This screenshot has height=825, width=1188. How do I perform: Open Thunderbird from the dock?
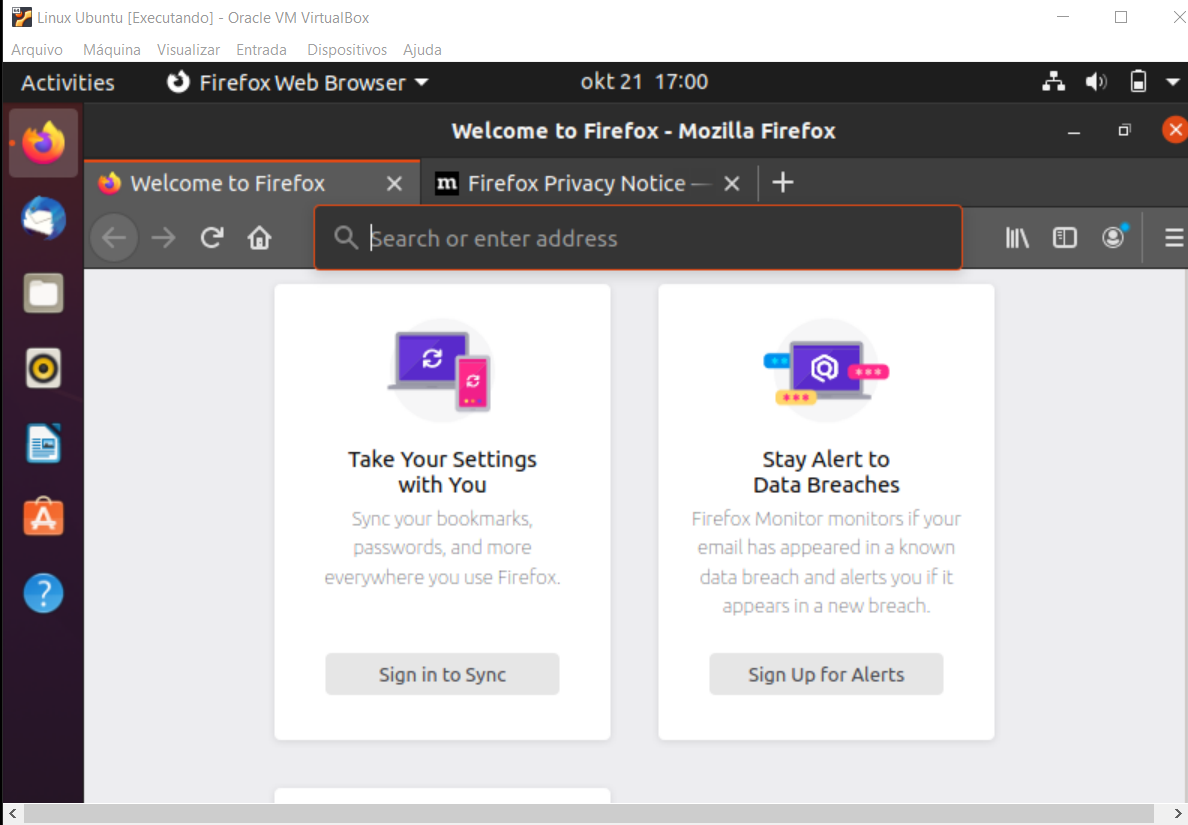pos(43,217)
